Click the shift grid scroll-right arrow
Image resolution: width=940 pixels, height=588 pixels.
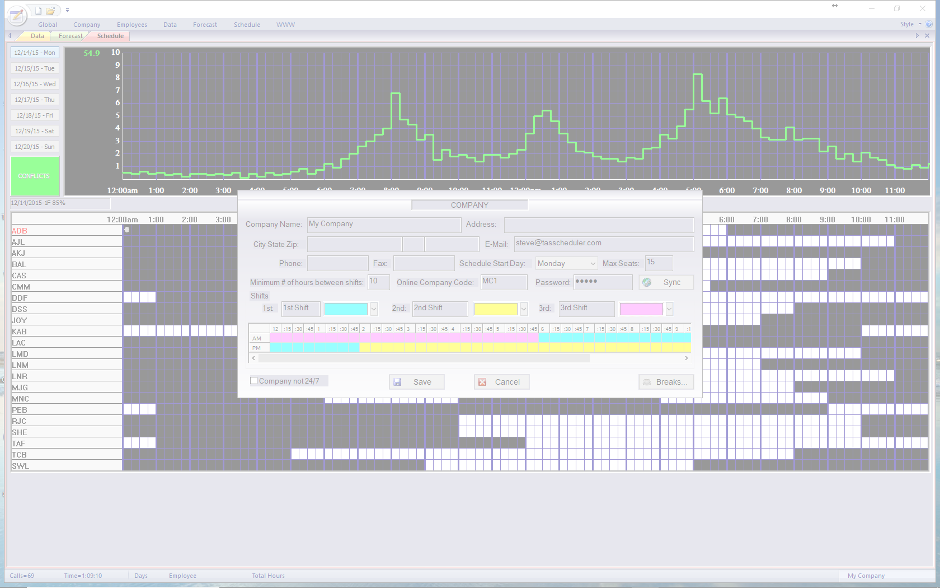(686, 358)
